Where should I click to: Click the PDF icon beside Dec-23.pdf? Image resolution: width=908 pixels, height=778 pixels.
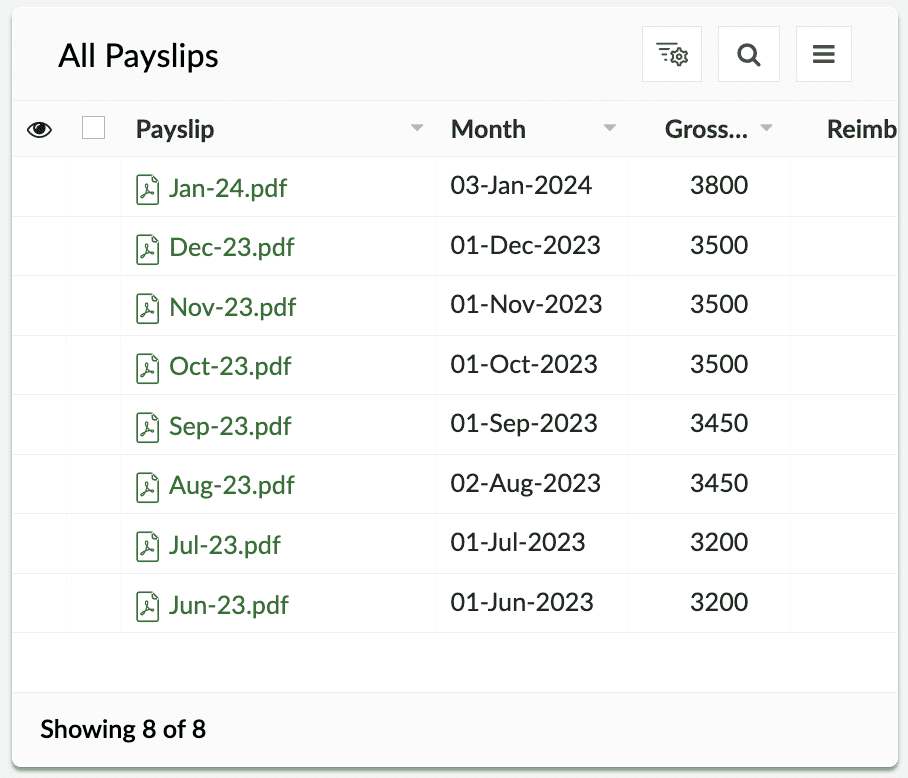(148, 248)
